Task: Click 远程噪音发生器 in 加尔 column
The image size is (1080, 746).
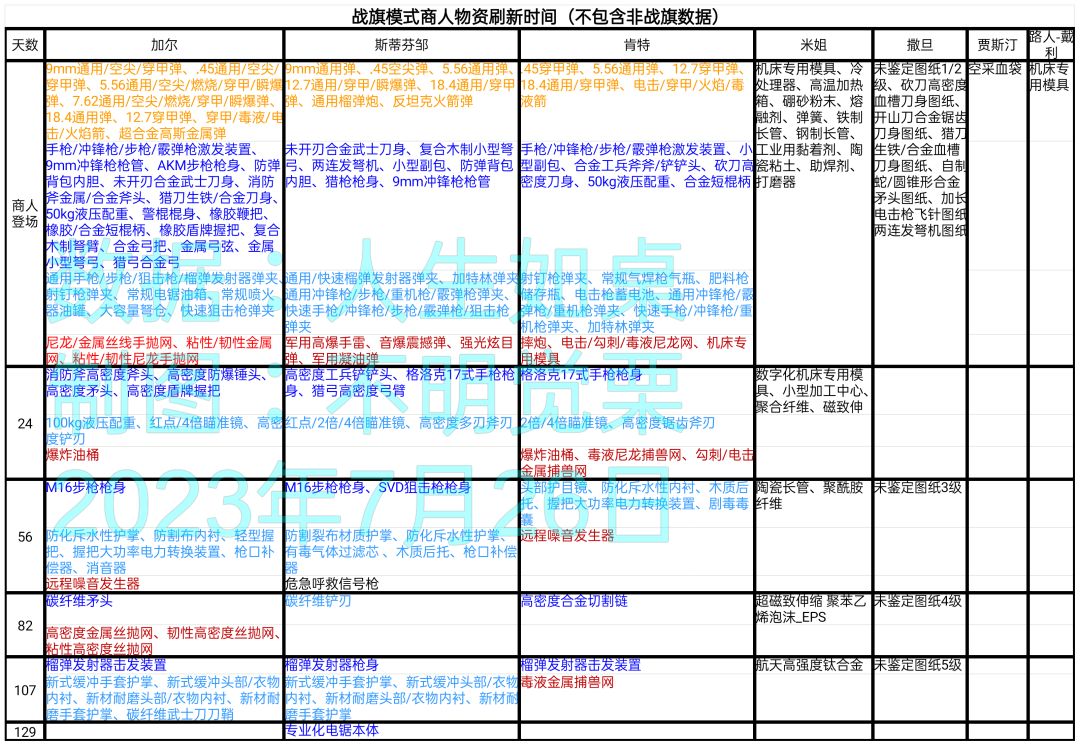Action: click(x=92, y=583)
